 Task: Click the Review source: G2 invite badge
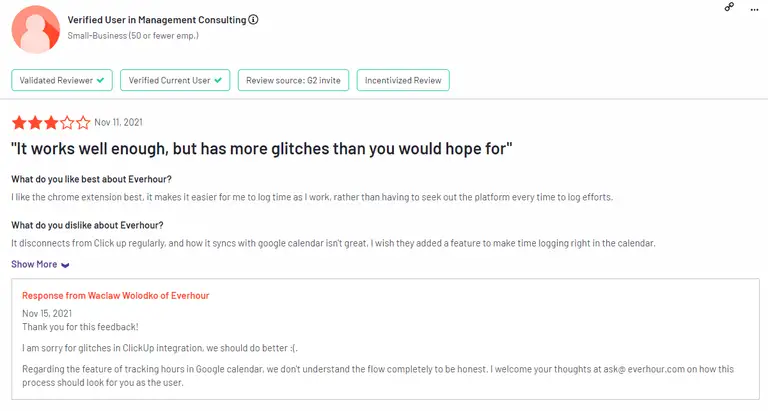pyautogui.click(x=293, y=79)
